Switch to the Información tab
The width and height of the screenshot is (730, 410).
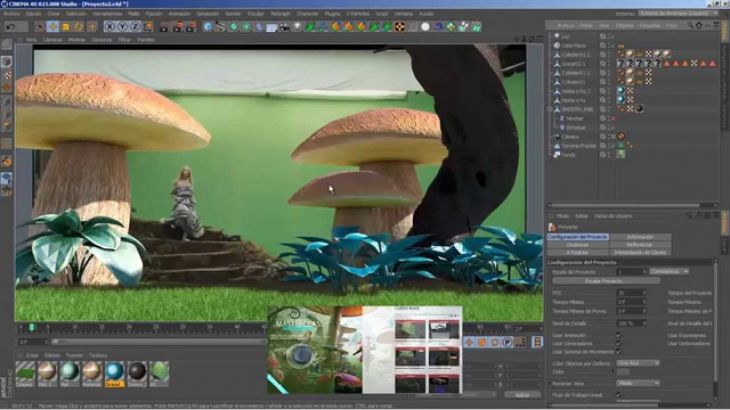[640, 237]
